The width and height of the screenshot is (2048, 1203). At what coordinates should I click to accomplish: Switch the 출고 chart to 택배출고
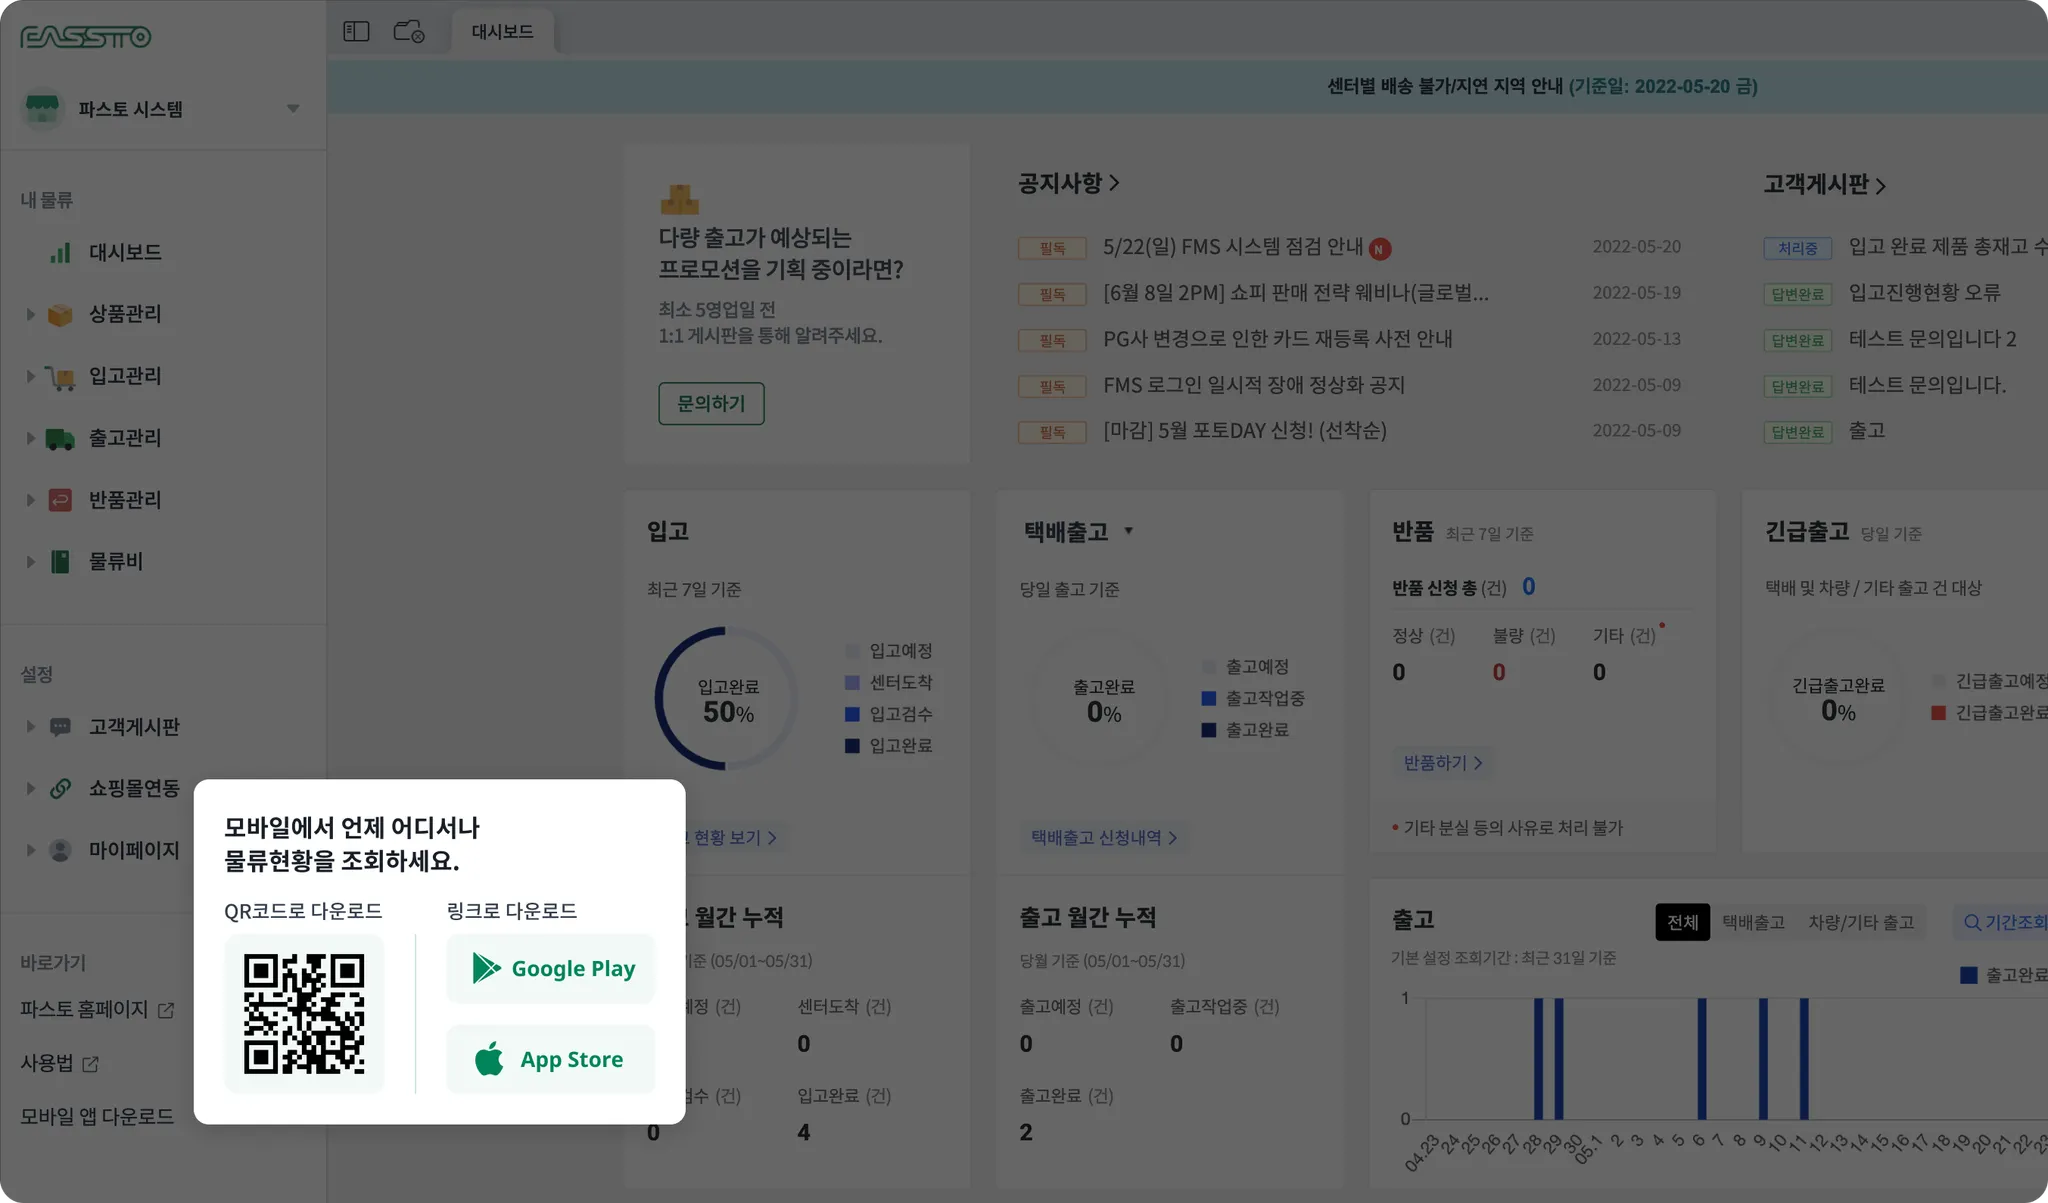pos(1753,922)
